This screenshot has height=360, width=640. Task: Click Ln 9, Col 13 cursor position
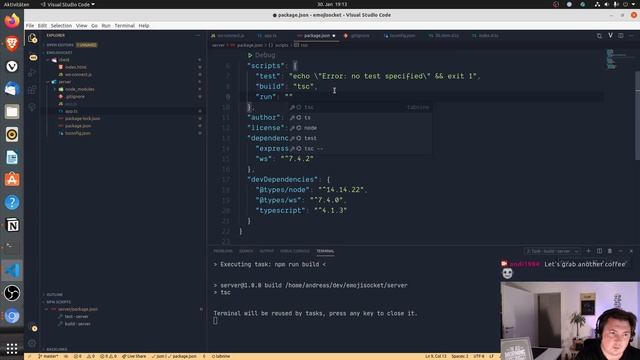[436, 356]
